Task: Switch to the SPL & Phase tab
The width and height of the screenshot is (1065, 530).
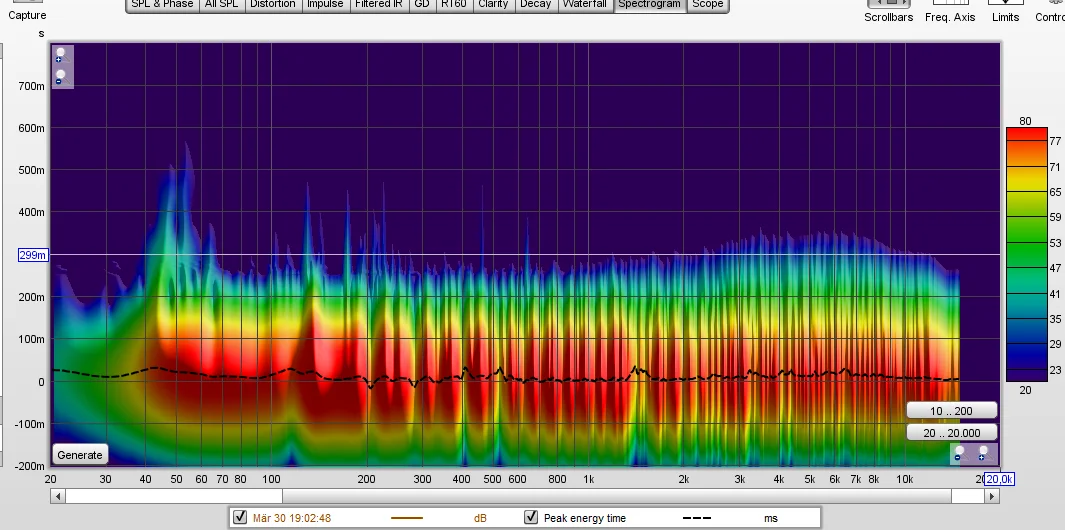Action: 162,5
